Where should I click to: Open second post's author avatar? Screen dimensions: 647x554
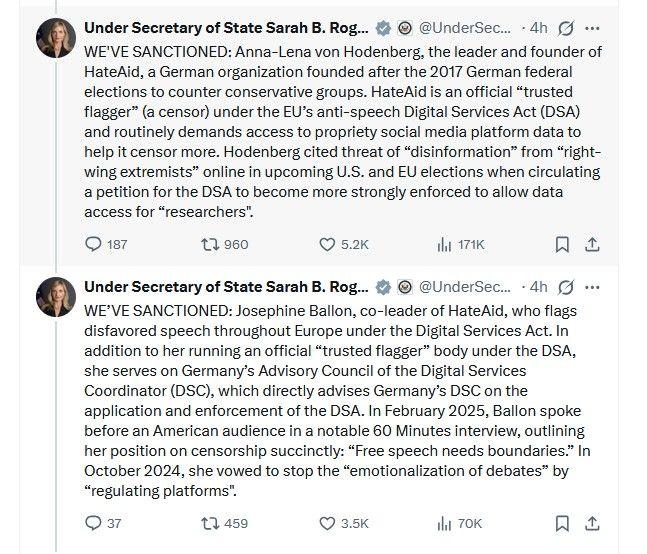coord(54,297)
